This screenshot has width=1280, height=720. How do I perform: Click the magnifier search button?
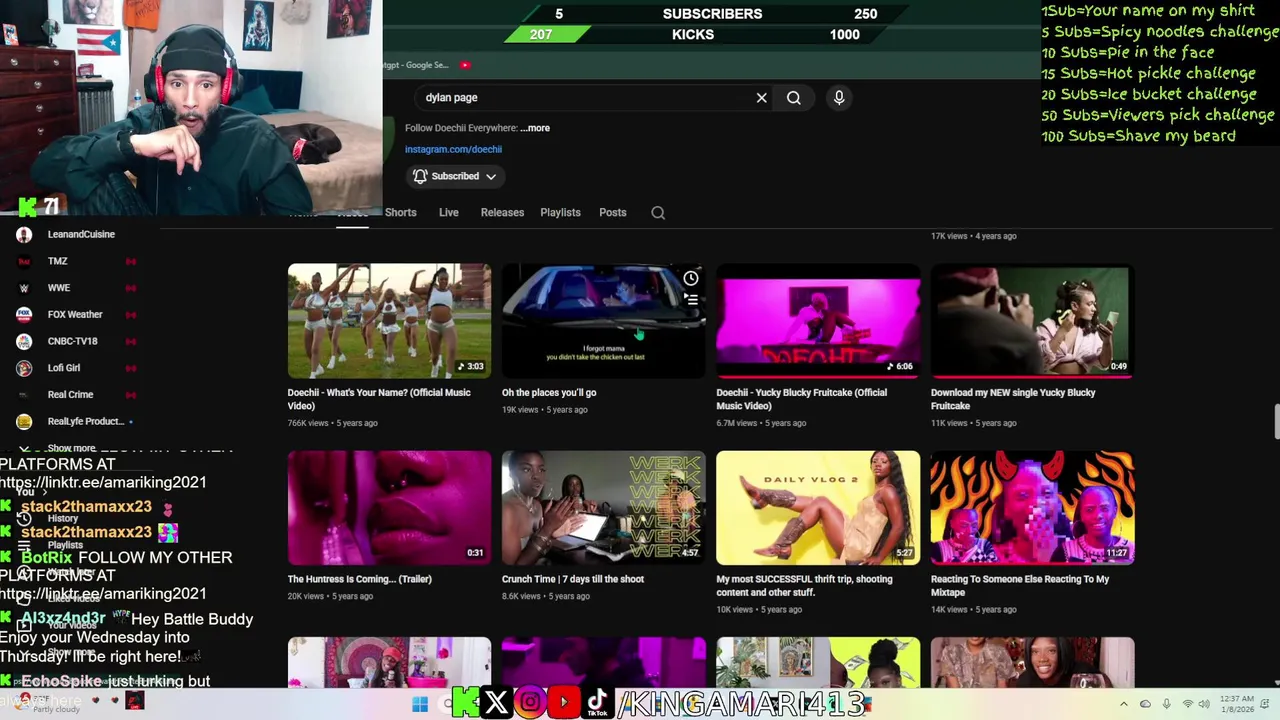[x=793, y=98]
